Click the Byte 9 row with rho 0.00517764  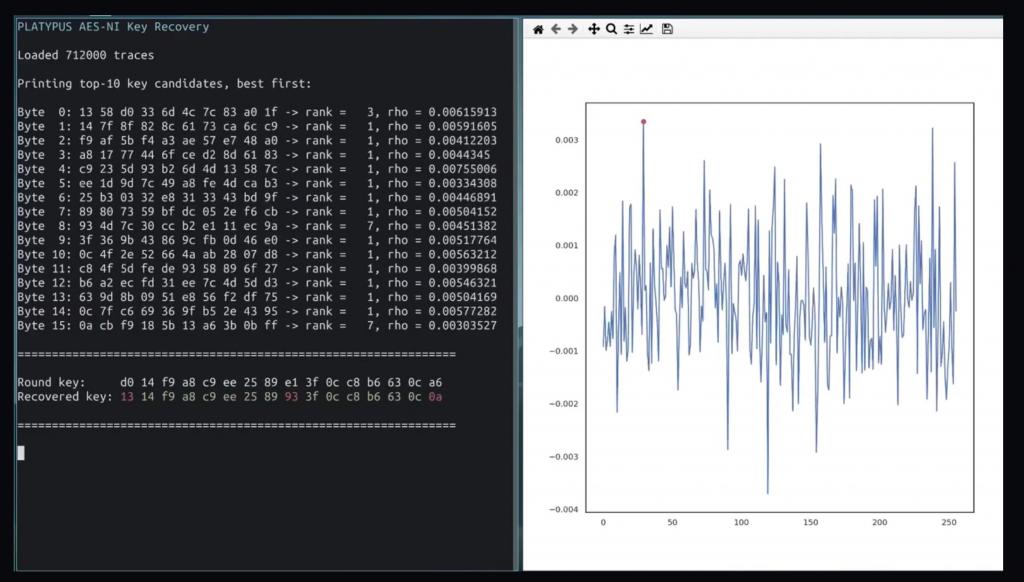point(257,240)
